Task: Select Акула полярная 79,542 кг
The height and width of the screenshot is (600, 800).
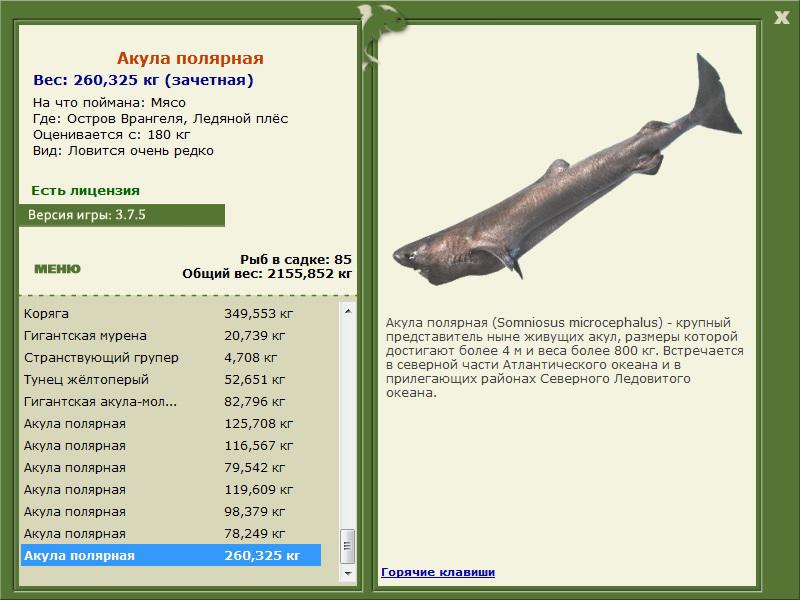Action: (171, 467)
